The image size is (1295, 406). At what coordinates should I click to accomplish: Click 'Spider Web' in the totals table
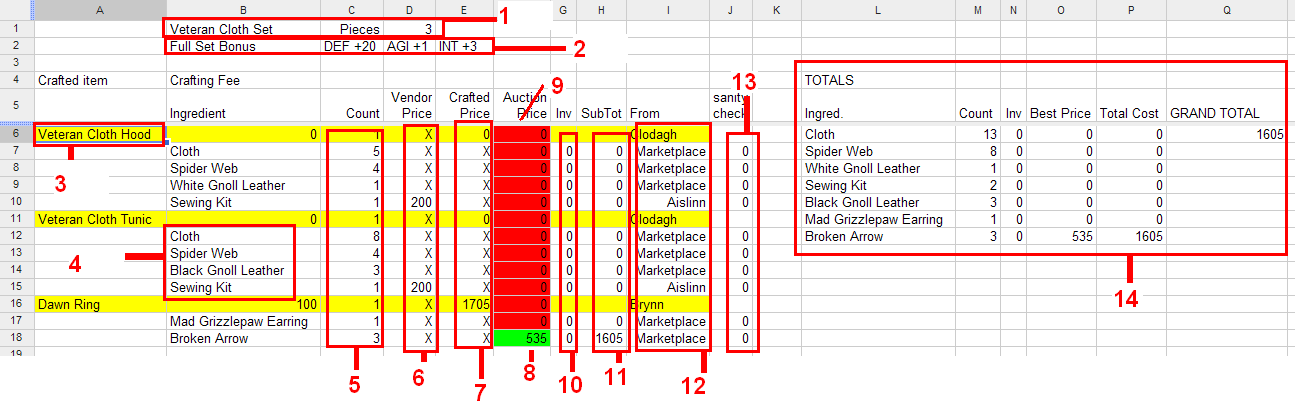877,151
